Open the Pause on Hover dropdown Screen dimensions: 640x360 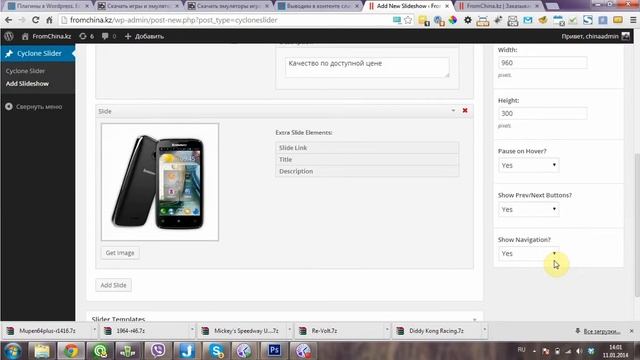tap(529, 165)
